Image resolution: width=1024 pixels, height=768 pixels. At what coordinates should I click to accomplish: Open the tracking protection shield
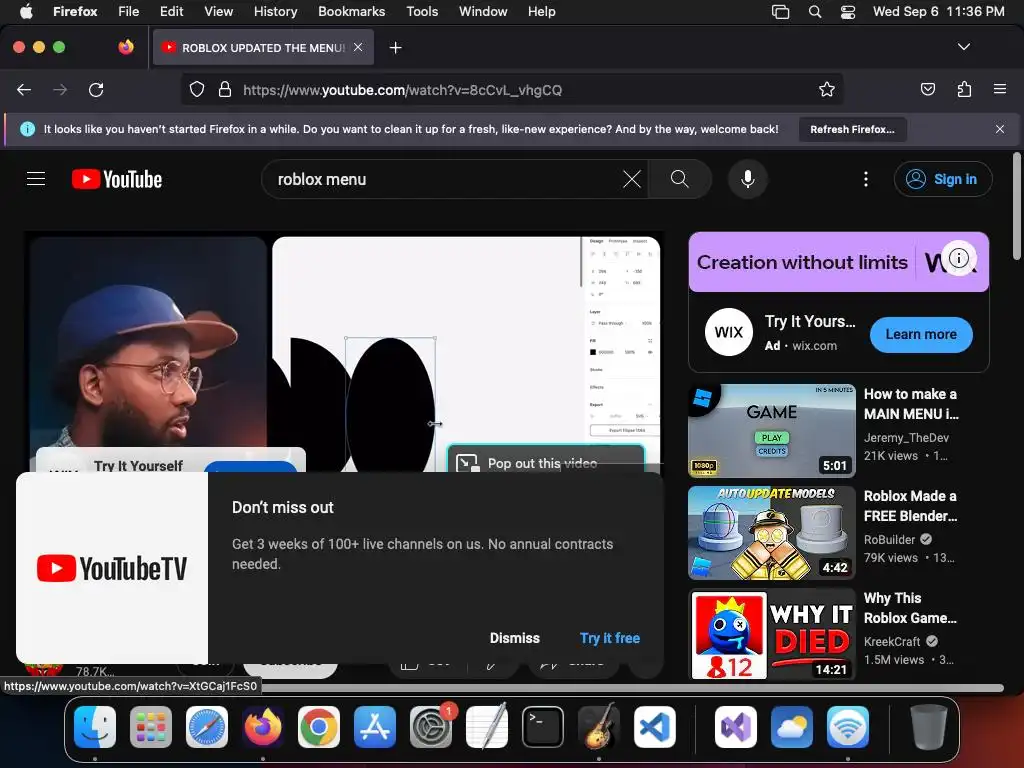click(x=197, y=89)
